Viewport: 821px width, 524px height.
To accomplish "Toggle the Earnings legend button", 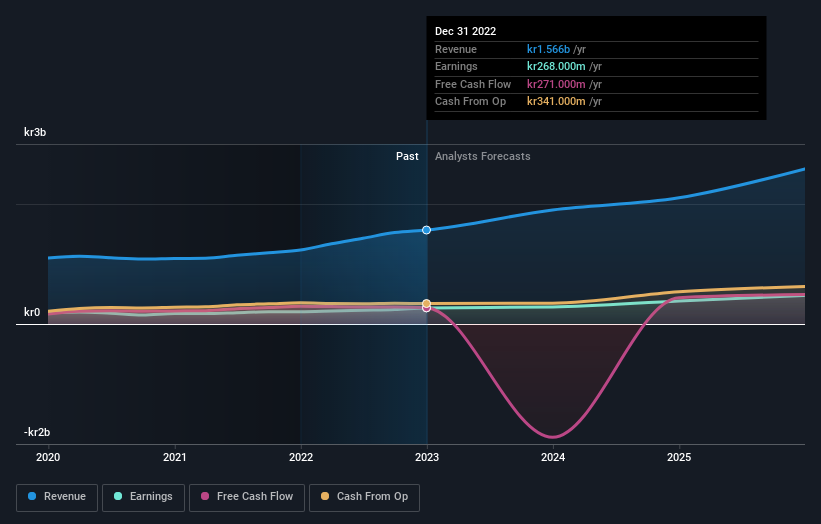I will pos(143,497).
